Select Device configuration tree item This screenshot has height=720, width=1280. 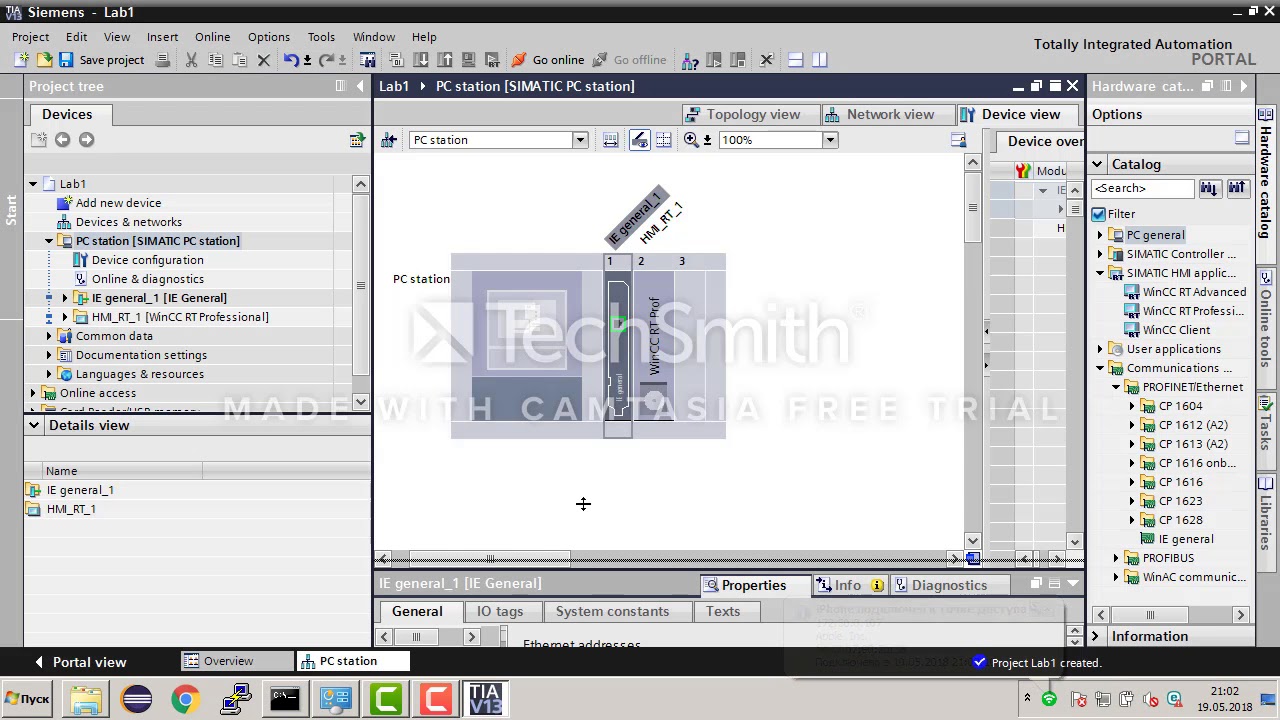(147, 260)
